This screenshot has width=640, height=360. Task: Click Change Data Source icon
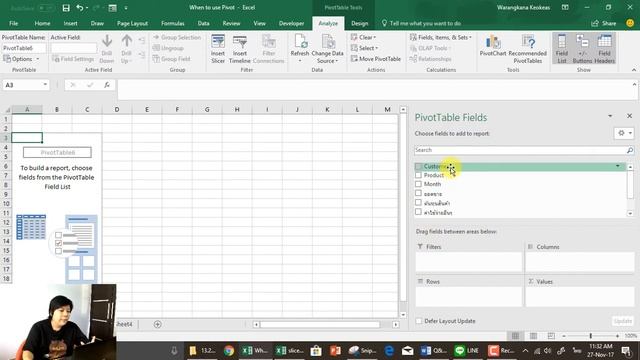(x=327, y=49)
